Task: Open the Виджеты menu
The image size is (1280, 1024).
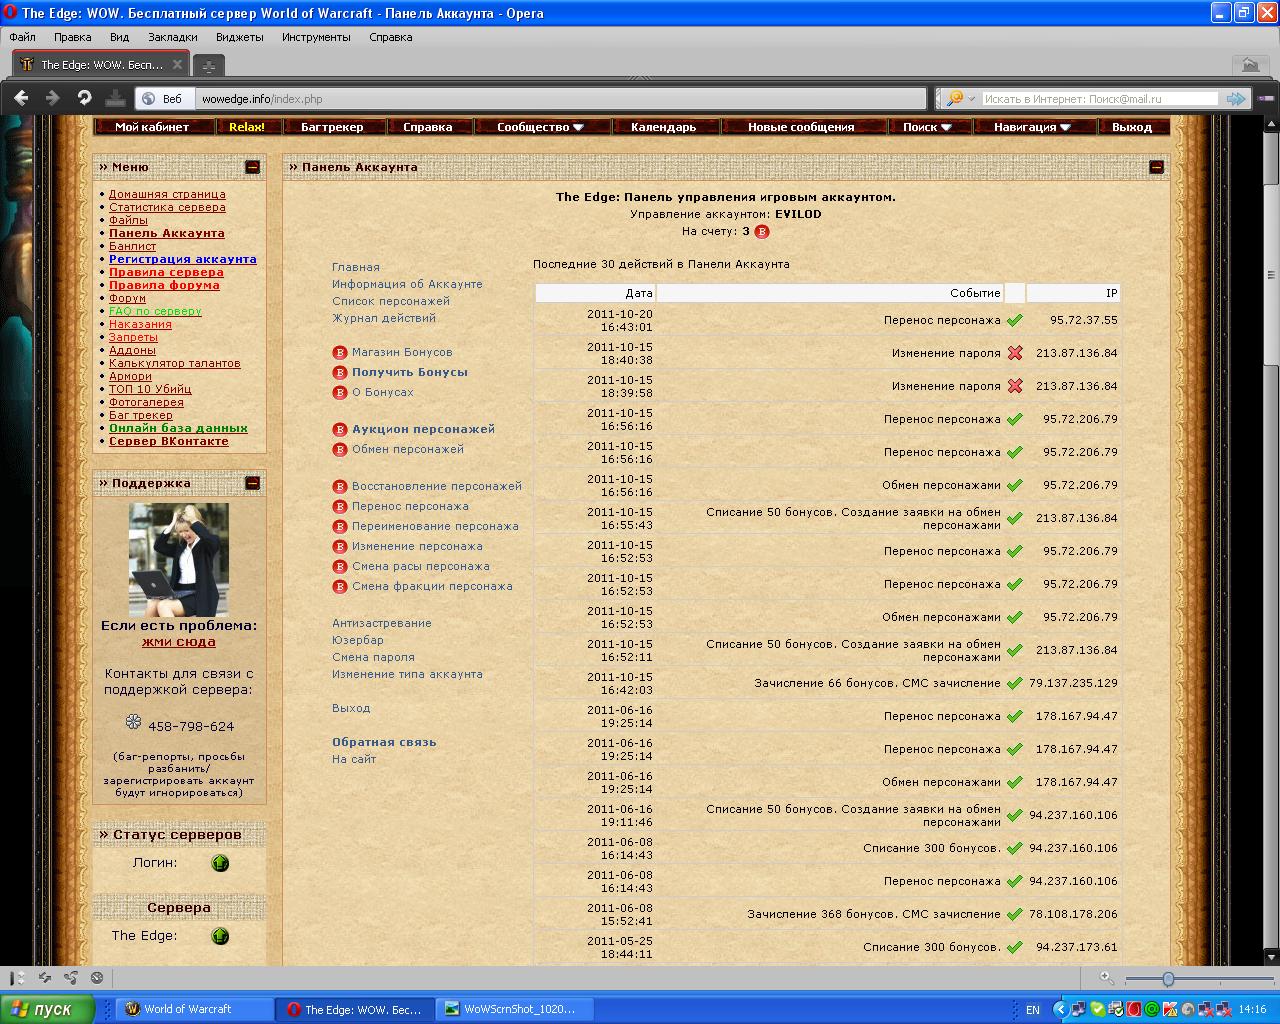Action: pos(239,37)
